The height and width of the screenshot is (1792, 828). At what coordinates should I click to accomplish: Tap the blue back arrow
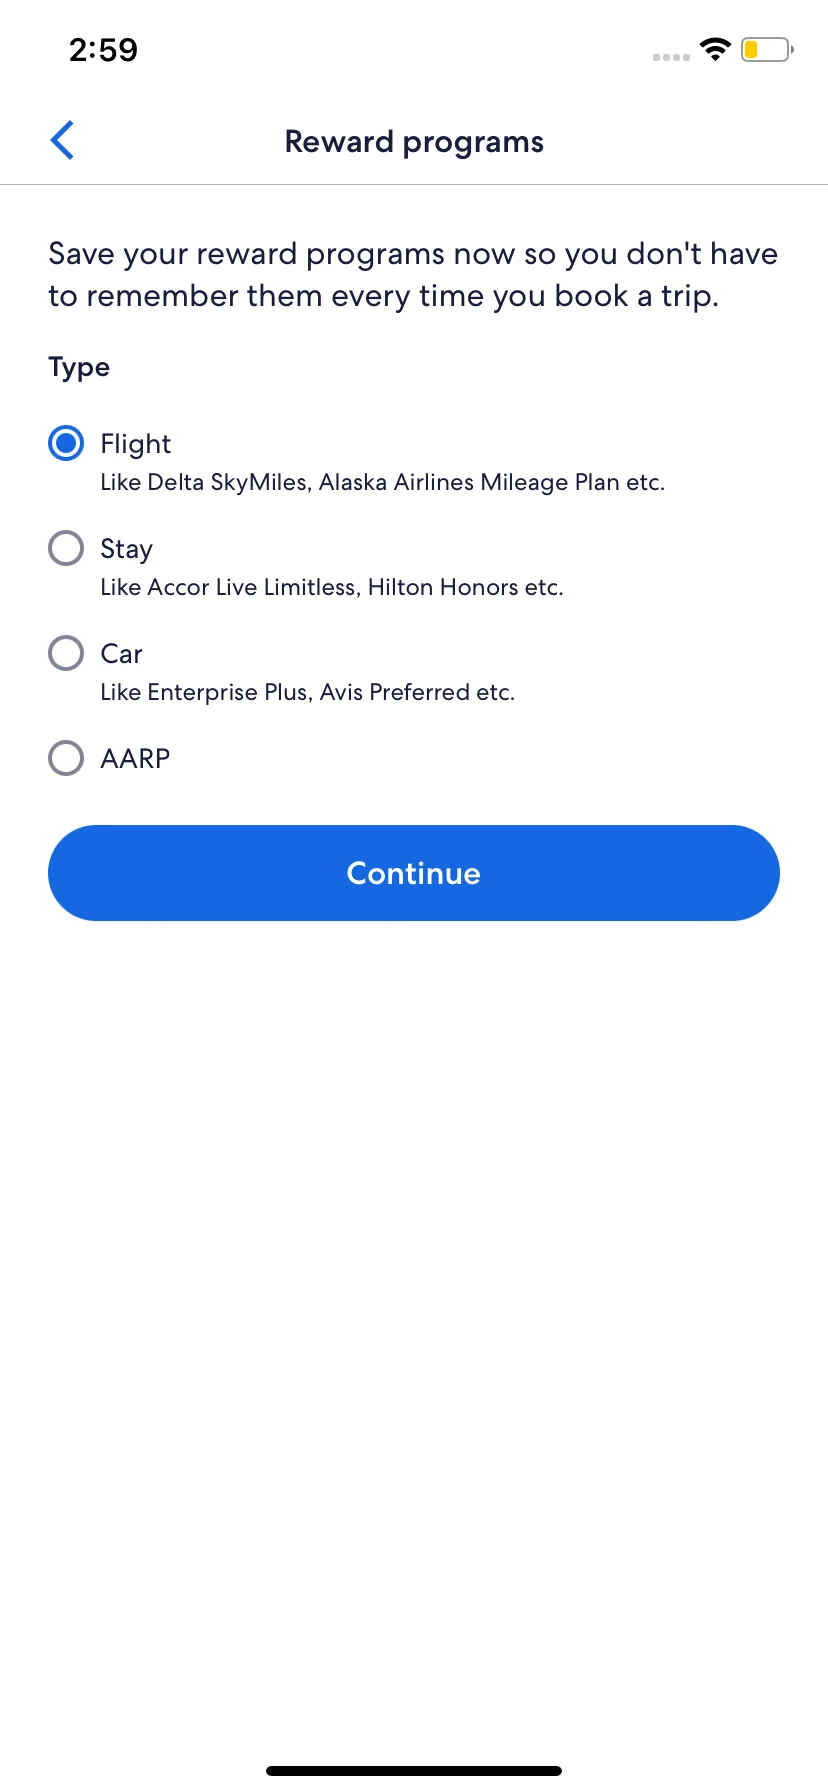pos(62,141)
